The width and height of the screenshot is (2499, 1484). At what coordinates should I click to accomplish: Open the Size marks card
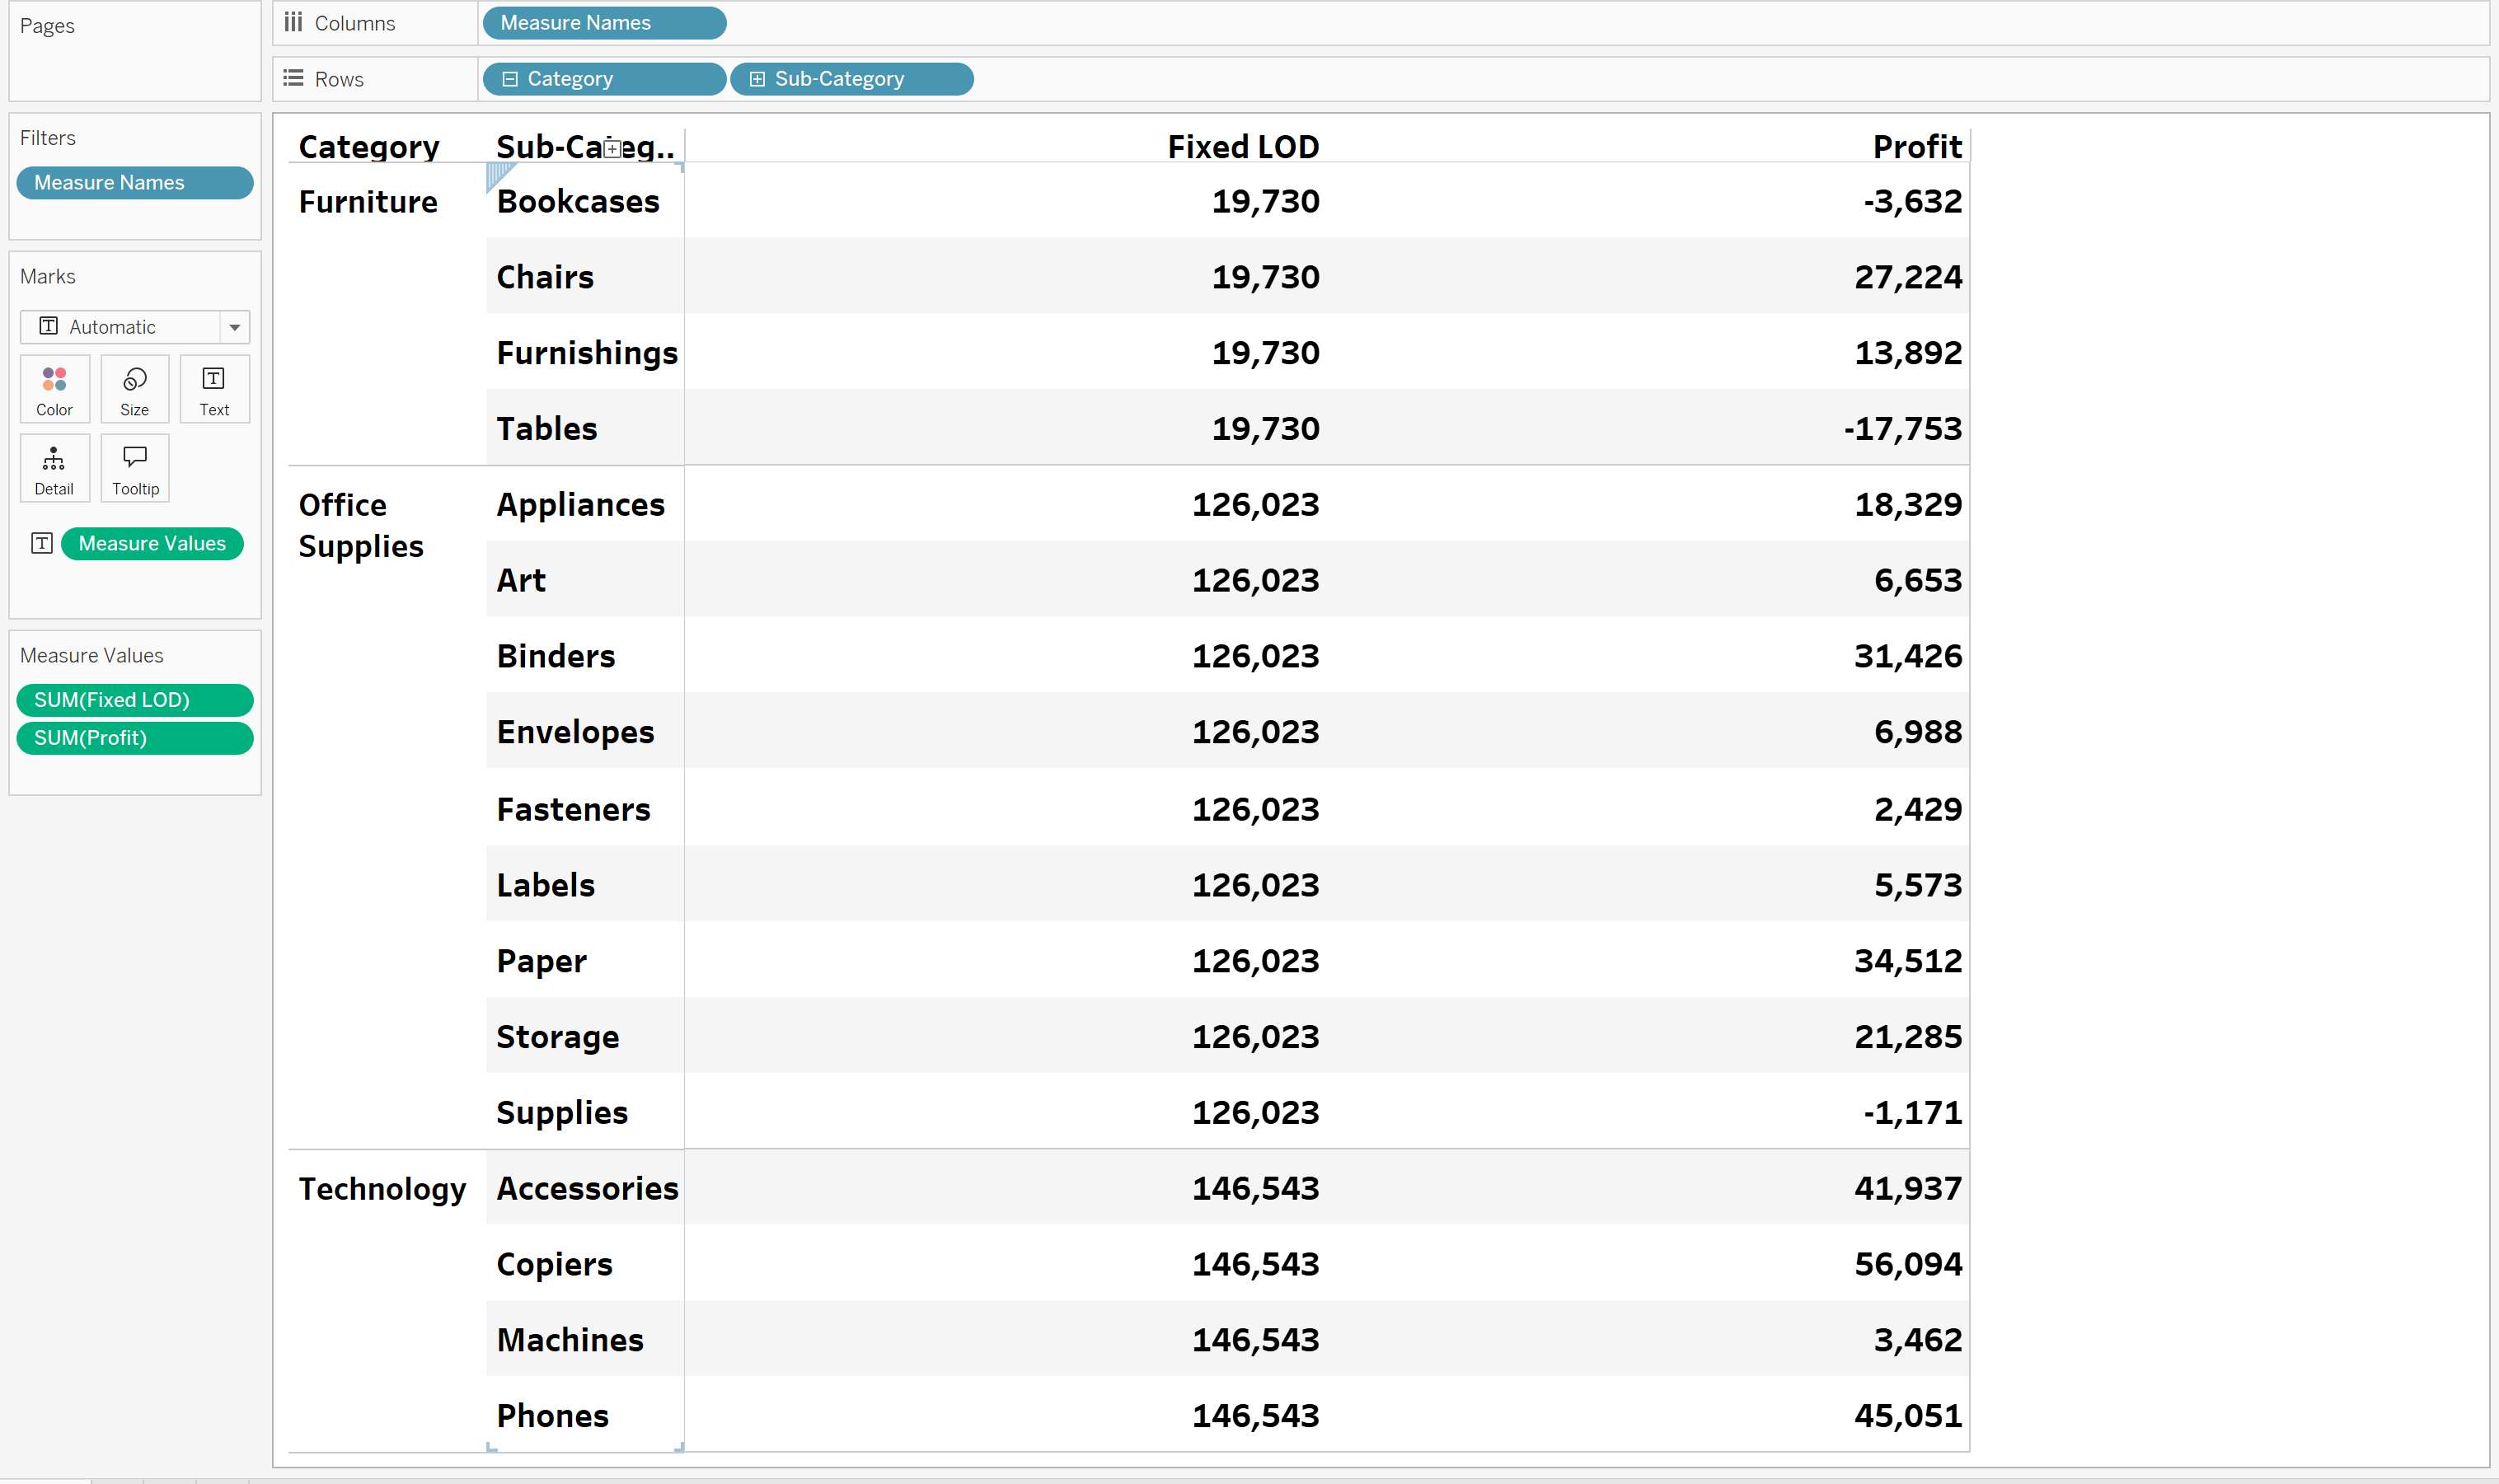pos(134,389)
